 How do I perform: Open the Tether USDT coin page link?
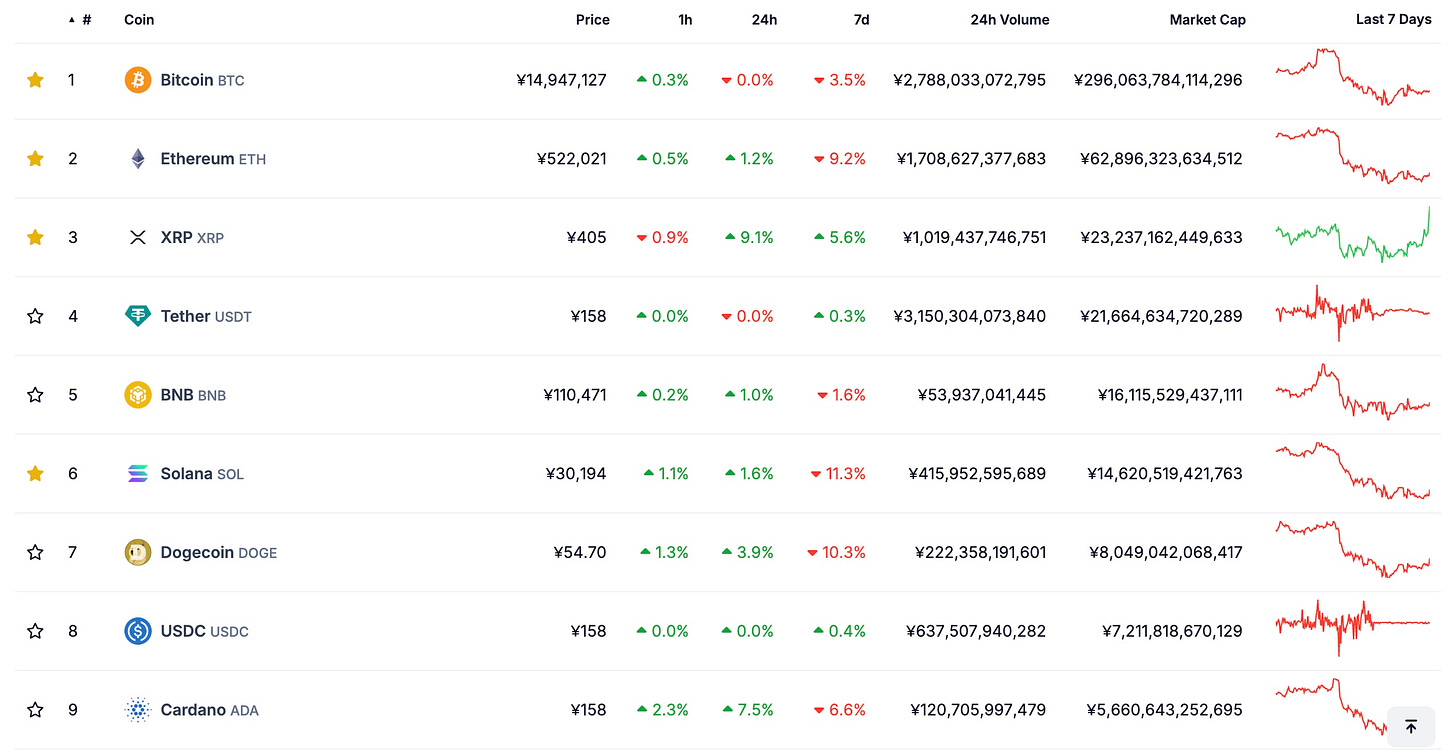pyautogui.click(x=206, y=316)
